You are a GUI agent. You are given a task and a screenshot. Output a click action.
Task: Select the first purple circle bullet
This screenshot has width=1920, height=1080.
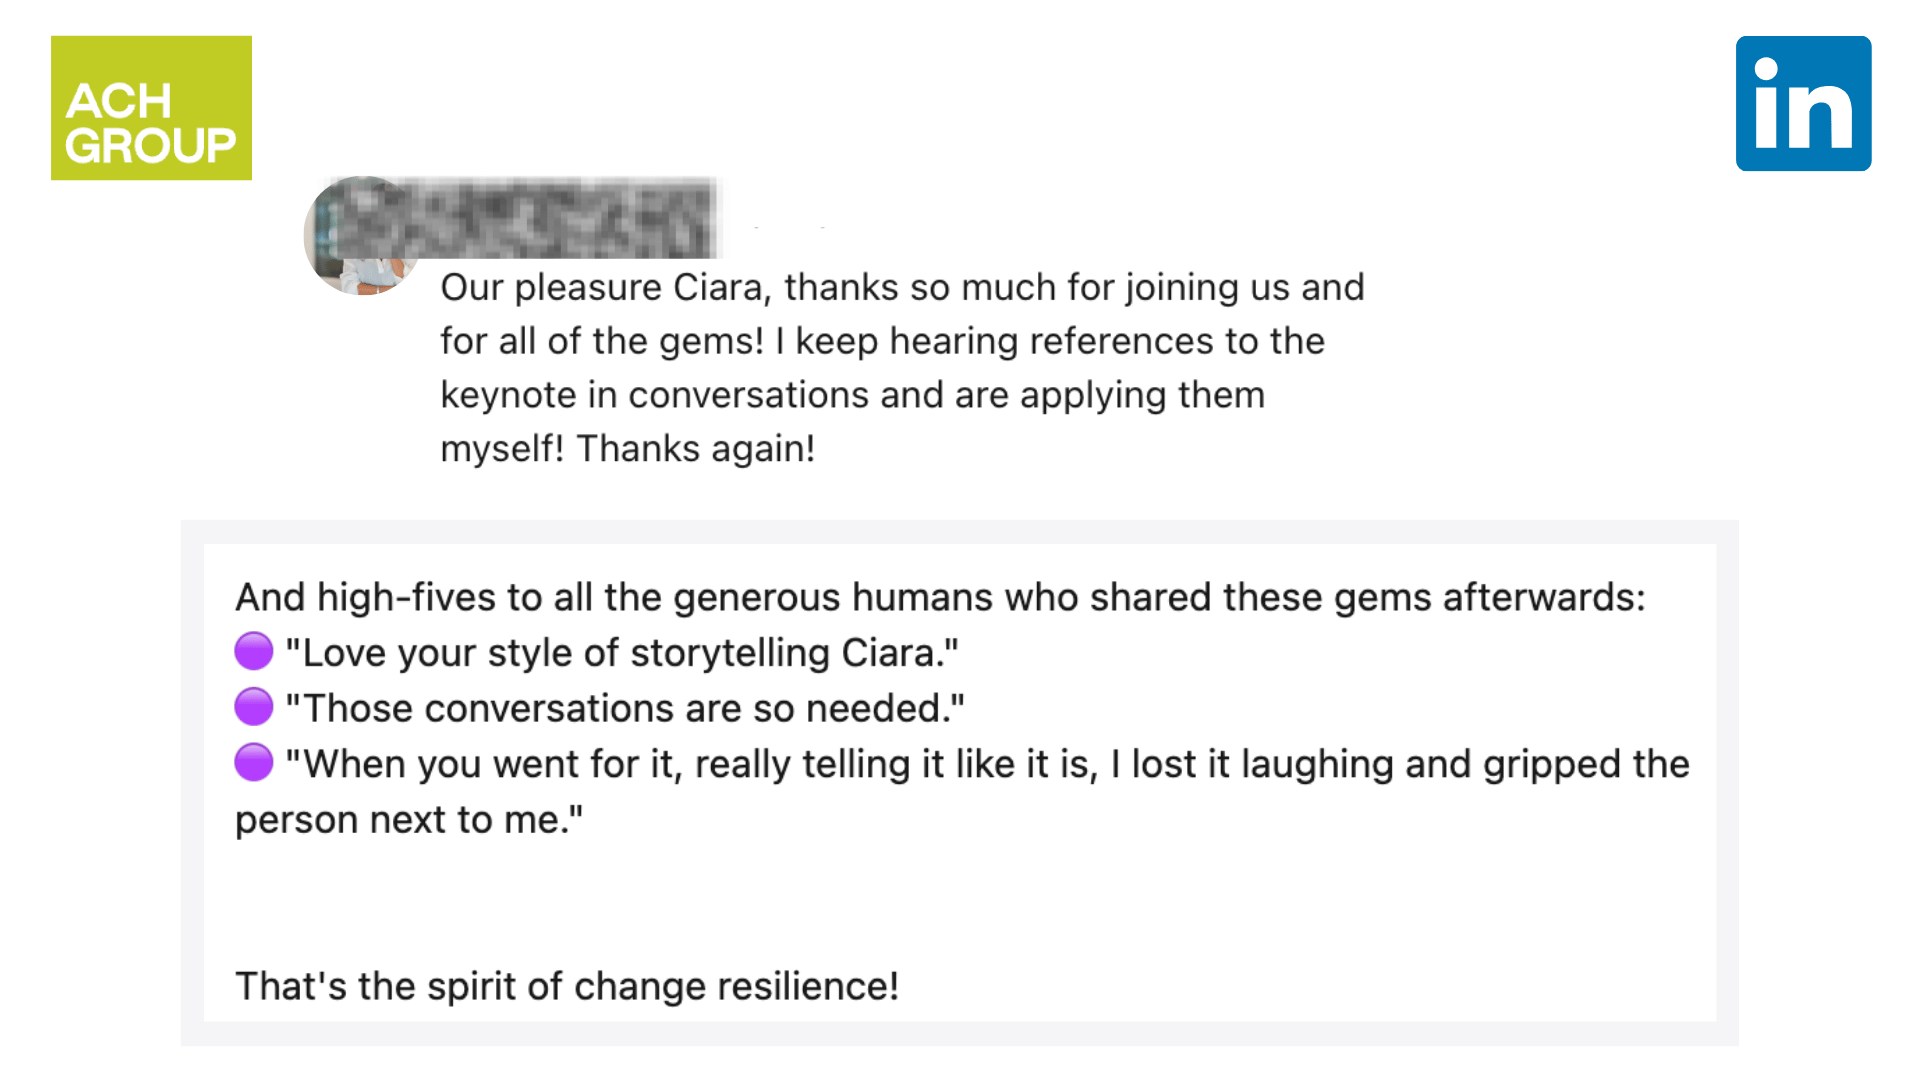[254, 651]
